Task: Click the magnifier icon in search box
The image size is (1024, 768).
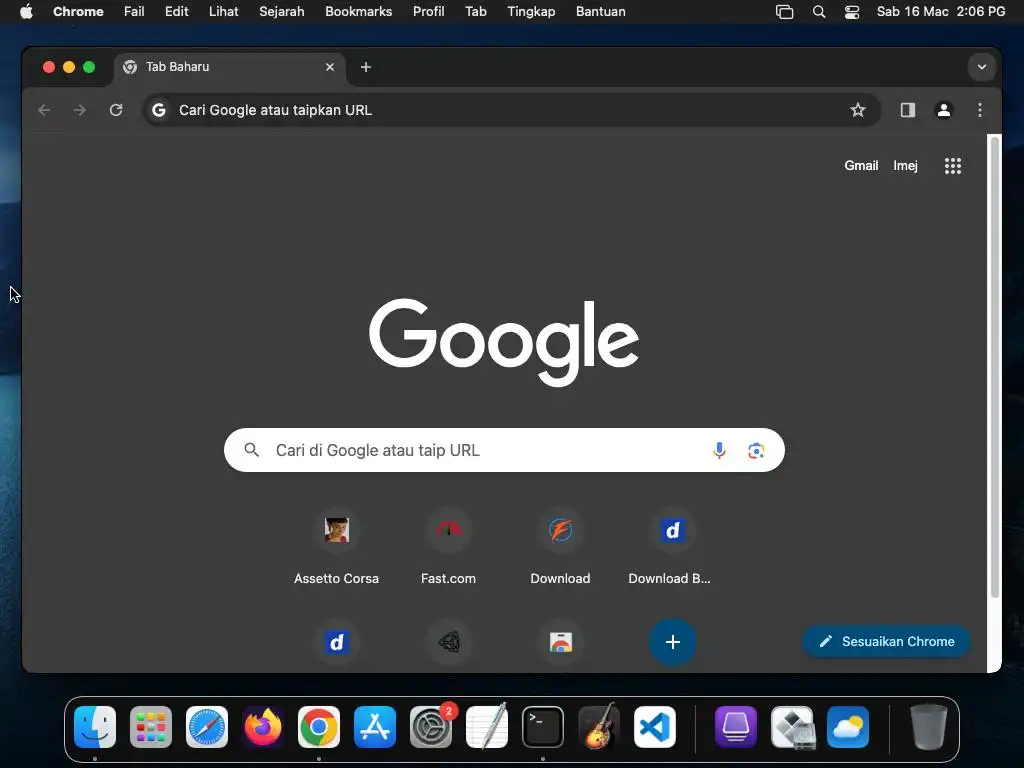Action: coord(251,450)
